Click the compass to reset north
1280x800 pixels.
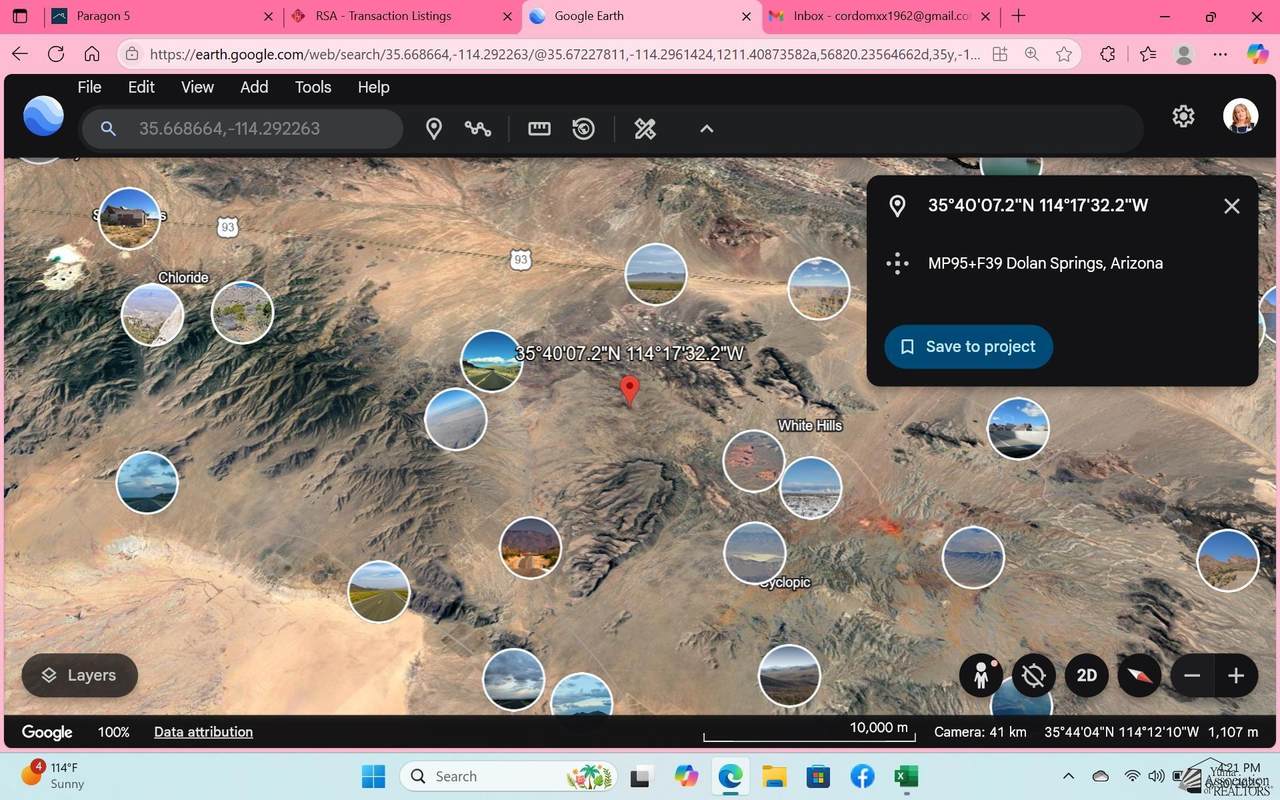click(x=1139, y=675)
